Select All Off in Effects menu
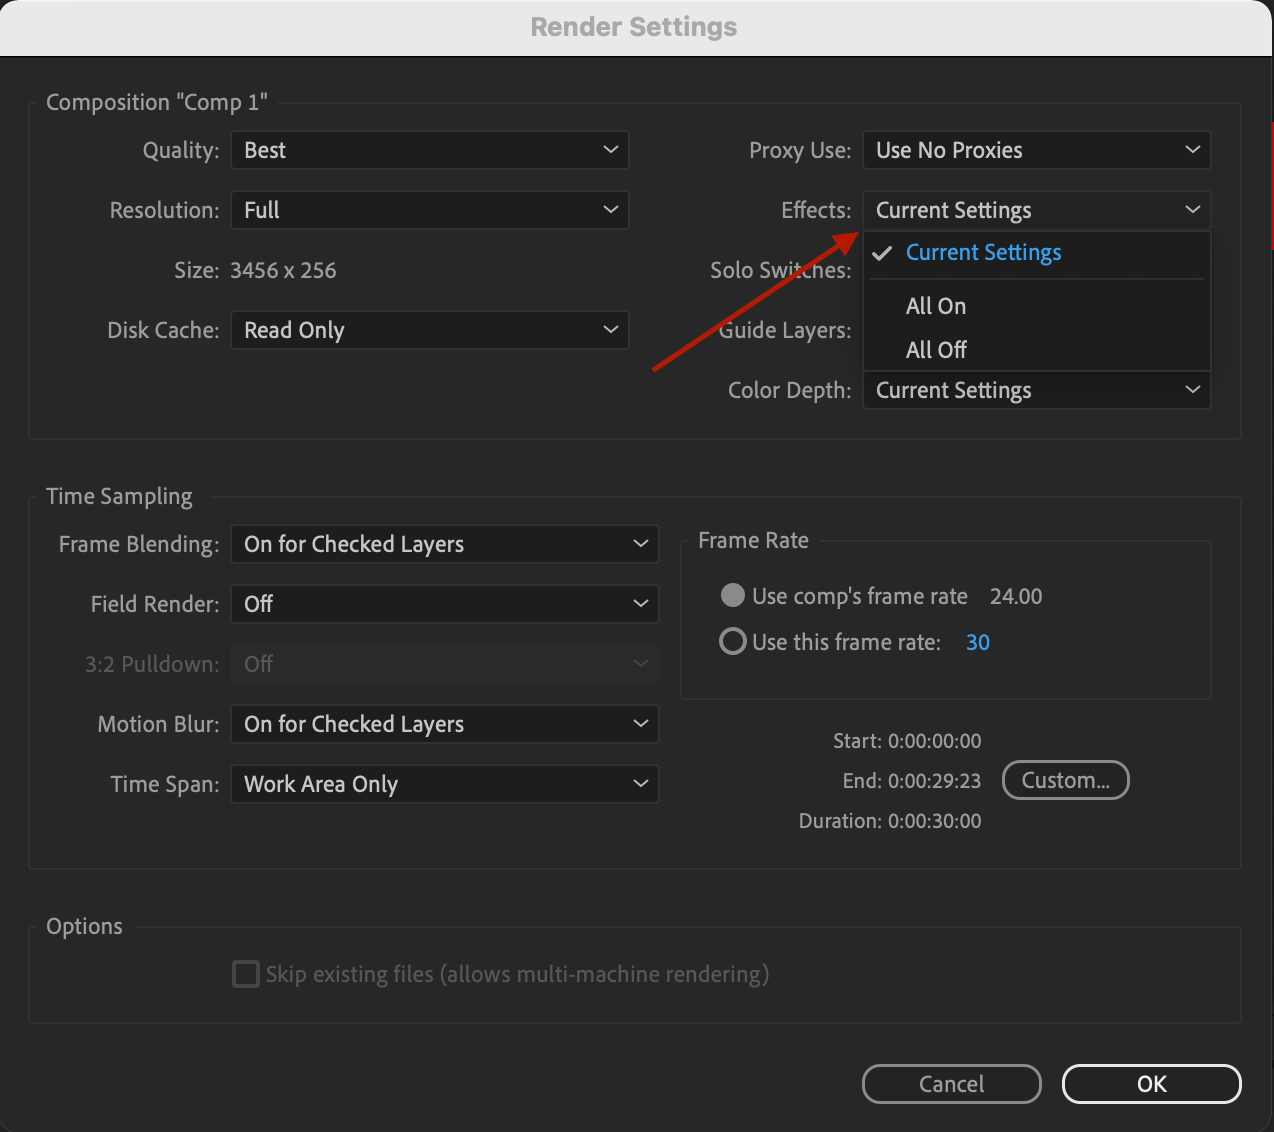The width and height of the screenshot is (1274, 1132). [x=935, y=349]
